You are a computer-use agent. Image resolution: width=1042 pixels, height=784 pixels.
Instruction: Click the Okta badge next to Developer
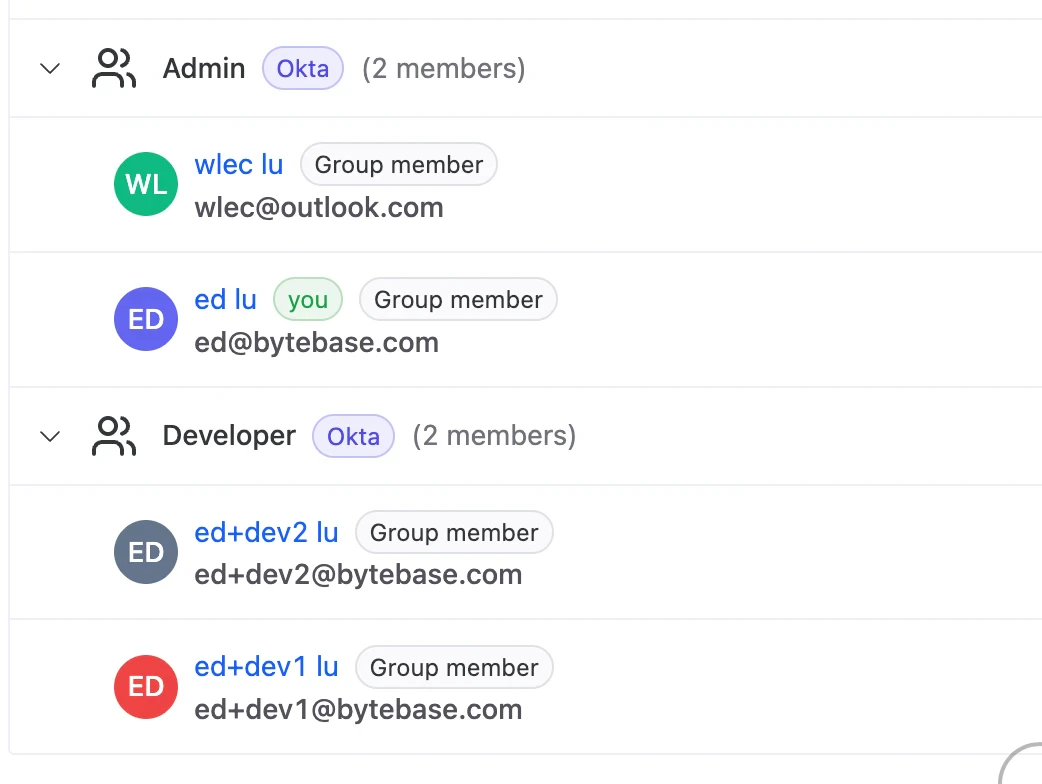coord(353,436)
